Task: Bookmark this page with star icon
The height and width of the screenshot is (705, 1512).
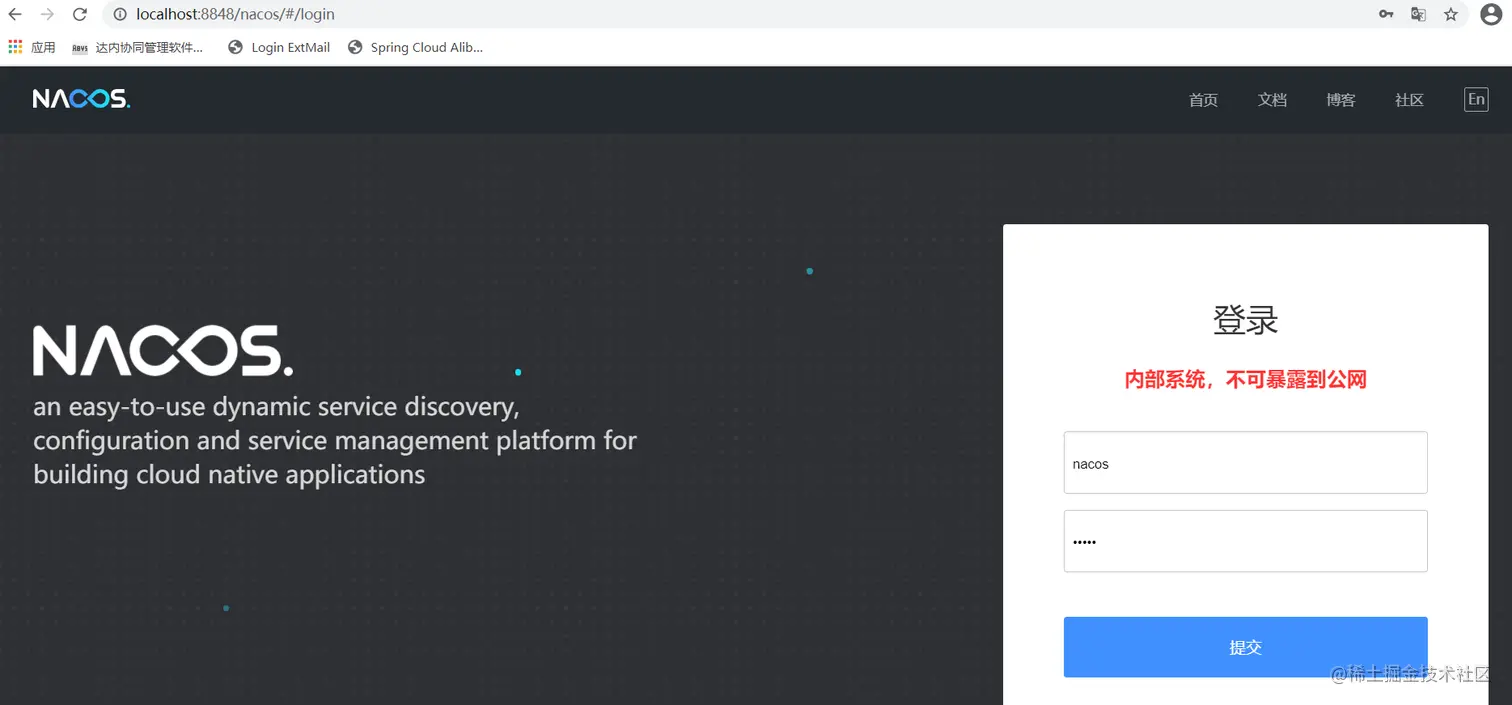Action: [x=1451, y=14]
